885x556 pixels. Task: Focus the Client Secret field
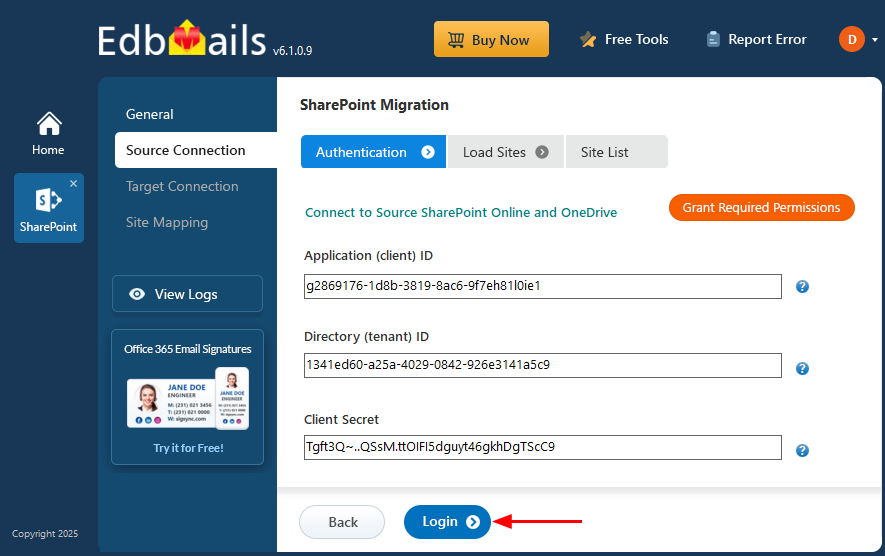(x=542, y=447)
